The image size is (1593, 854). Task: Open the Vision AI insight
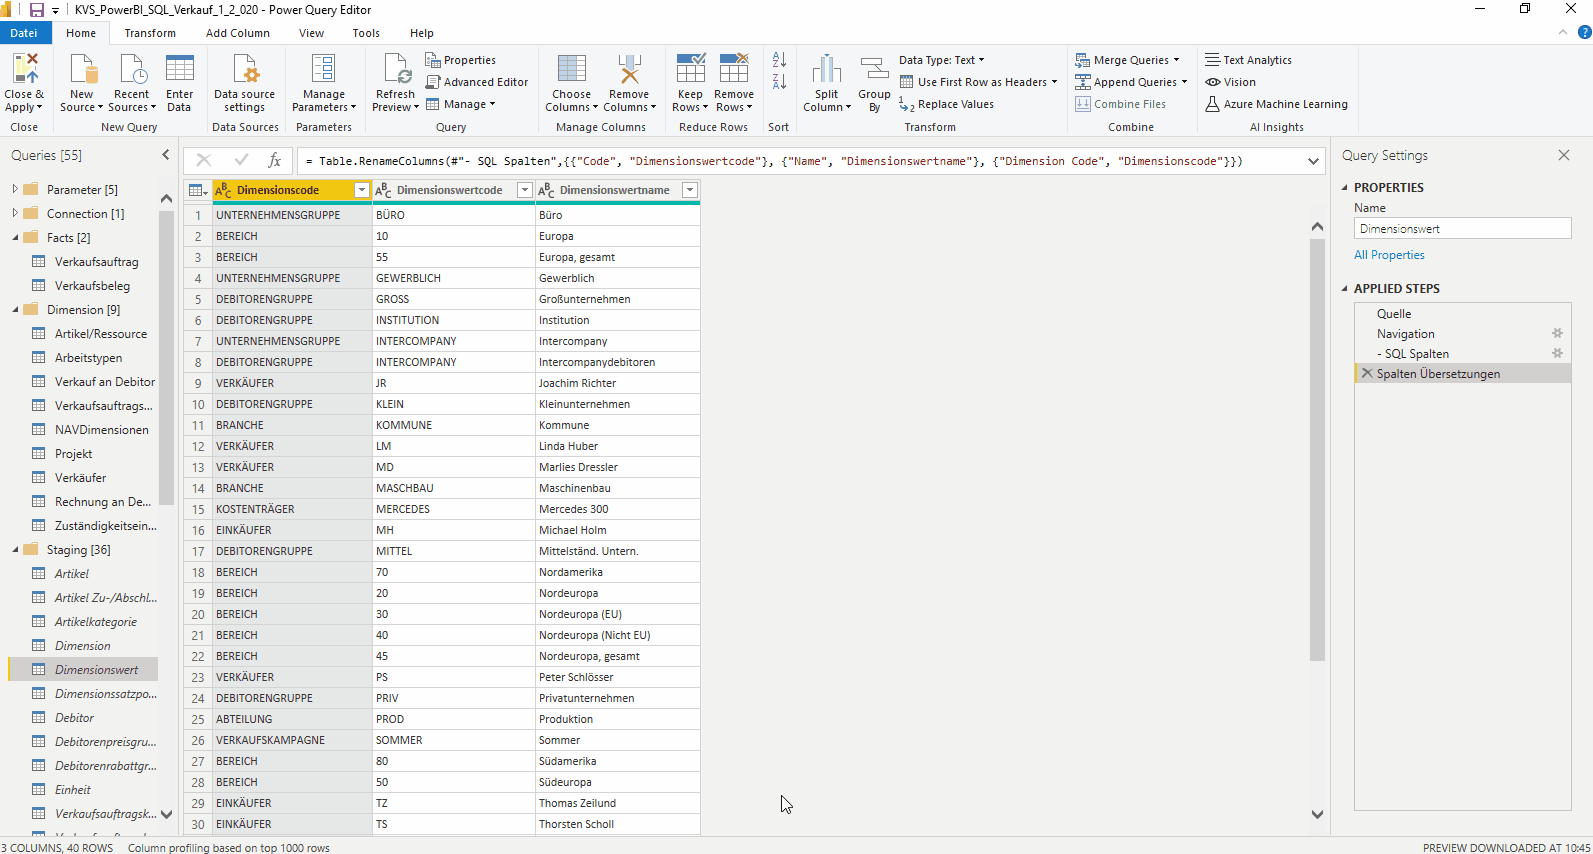tap(1230, 82)
